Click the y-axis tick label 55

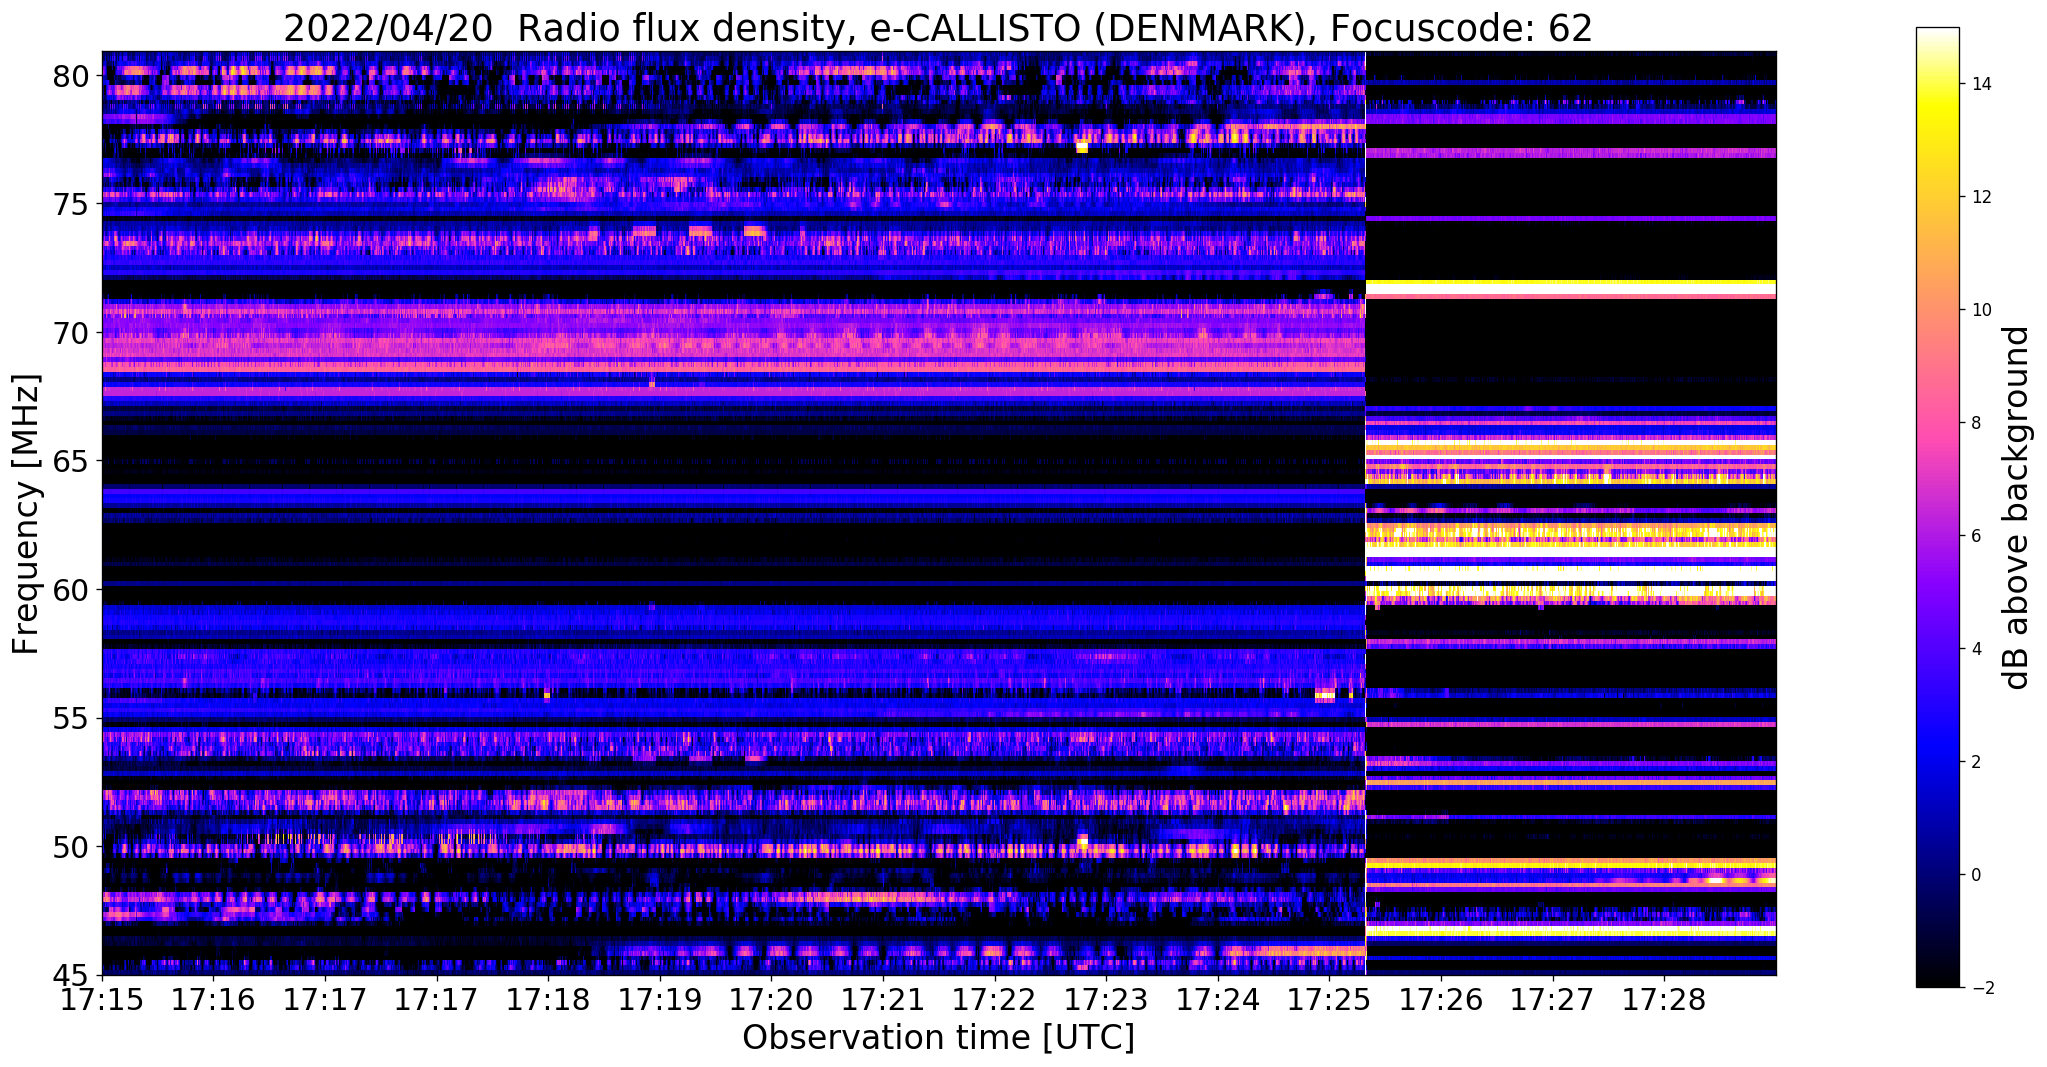(x=73, y=719)
